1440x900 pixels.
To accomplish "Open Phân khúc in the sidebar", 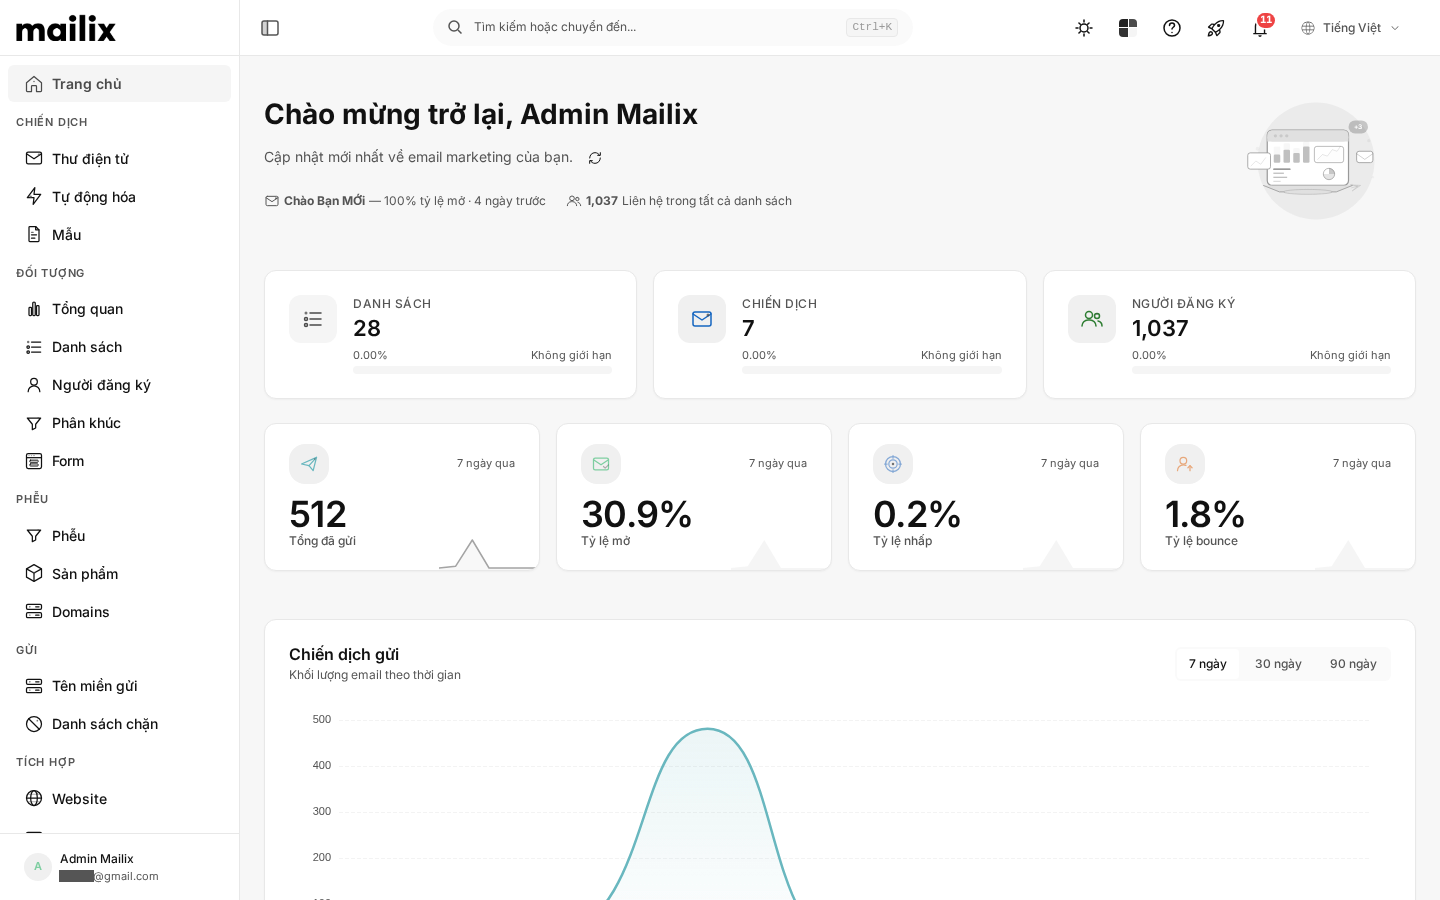I will [x=119, y=423].
